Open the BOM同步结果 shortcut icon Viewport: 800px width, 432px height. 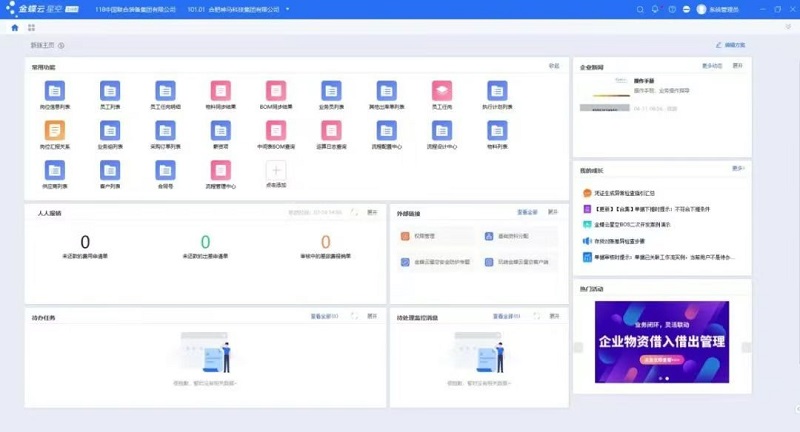[273, 91]
